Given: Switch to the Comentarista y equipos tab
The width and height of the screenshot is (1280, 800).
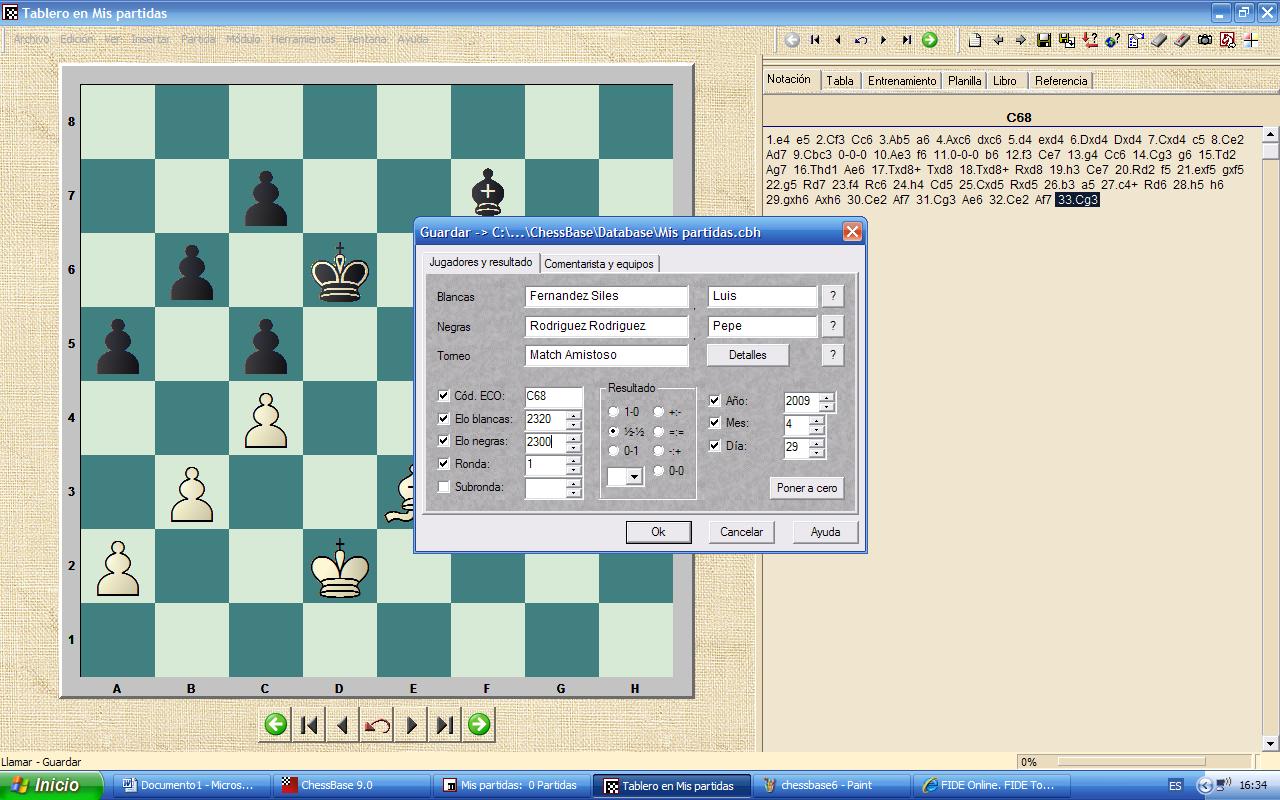Looking at the screenshot, I should 600,263.
